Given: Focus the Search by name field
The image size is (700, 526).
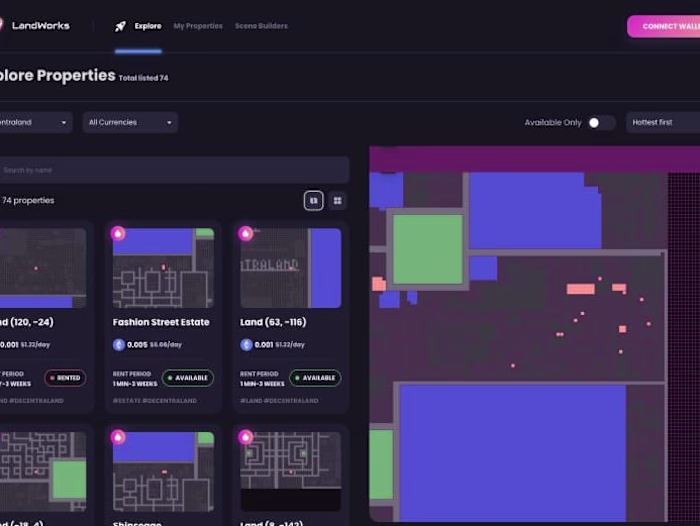Looking at the screenshot, I should click(x=174, y=170).
